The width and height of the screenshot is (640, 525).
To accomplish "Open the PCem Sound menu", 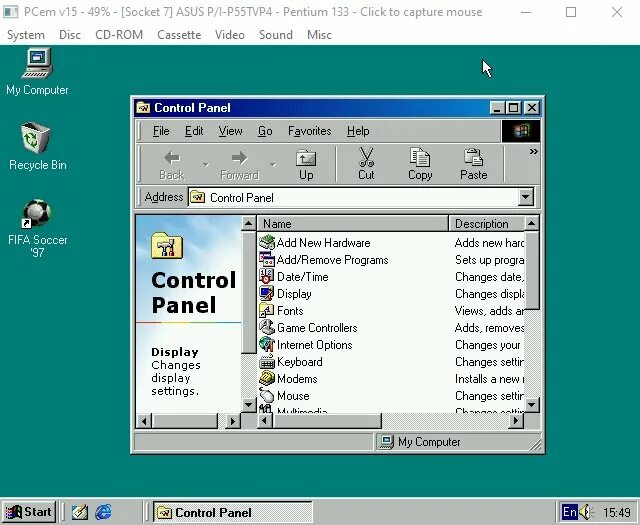I will [x=276, y=35].
